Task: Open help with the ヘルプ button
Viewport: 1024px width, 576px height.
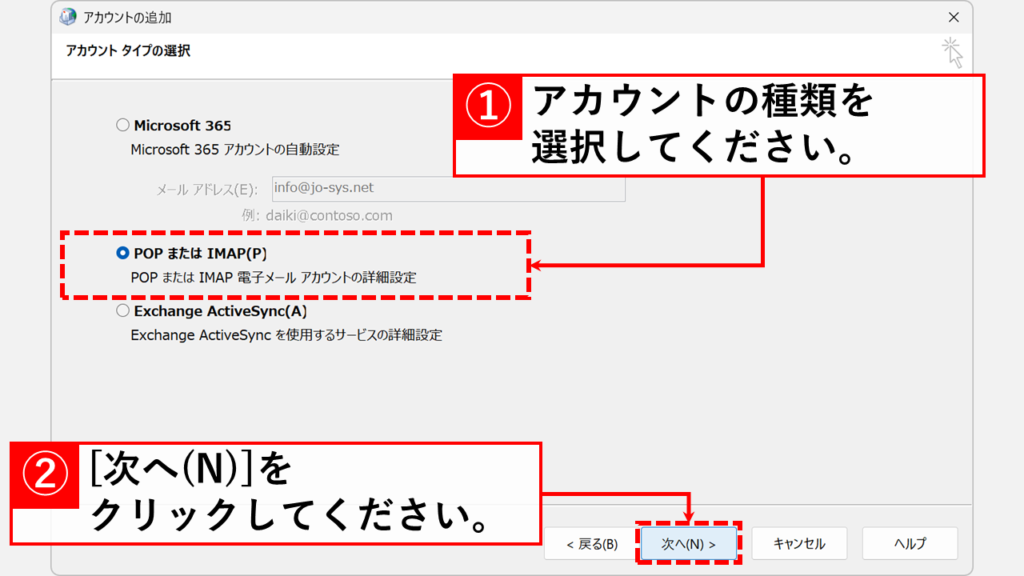Action: [910, 543]
